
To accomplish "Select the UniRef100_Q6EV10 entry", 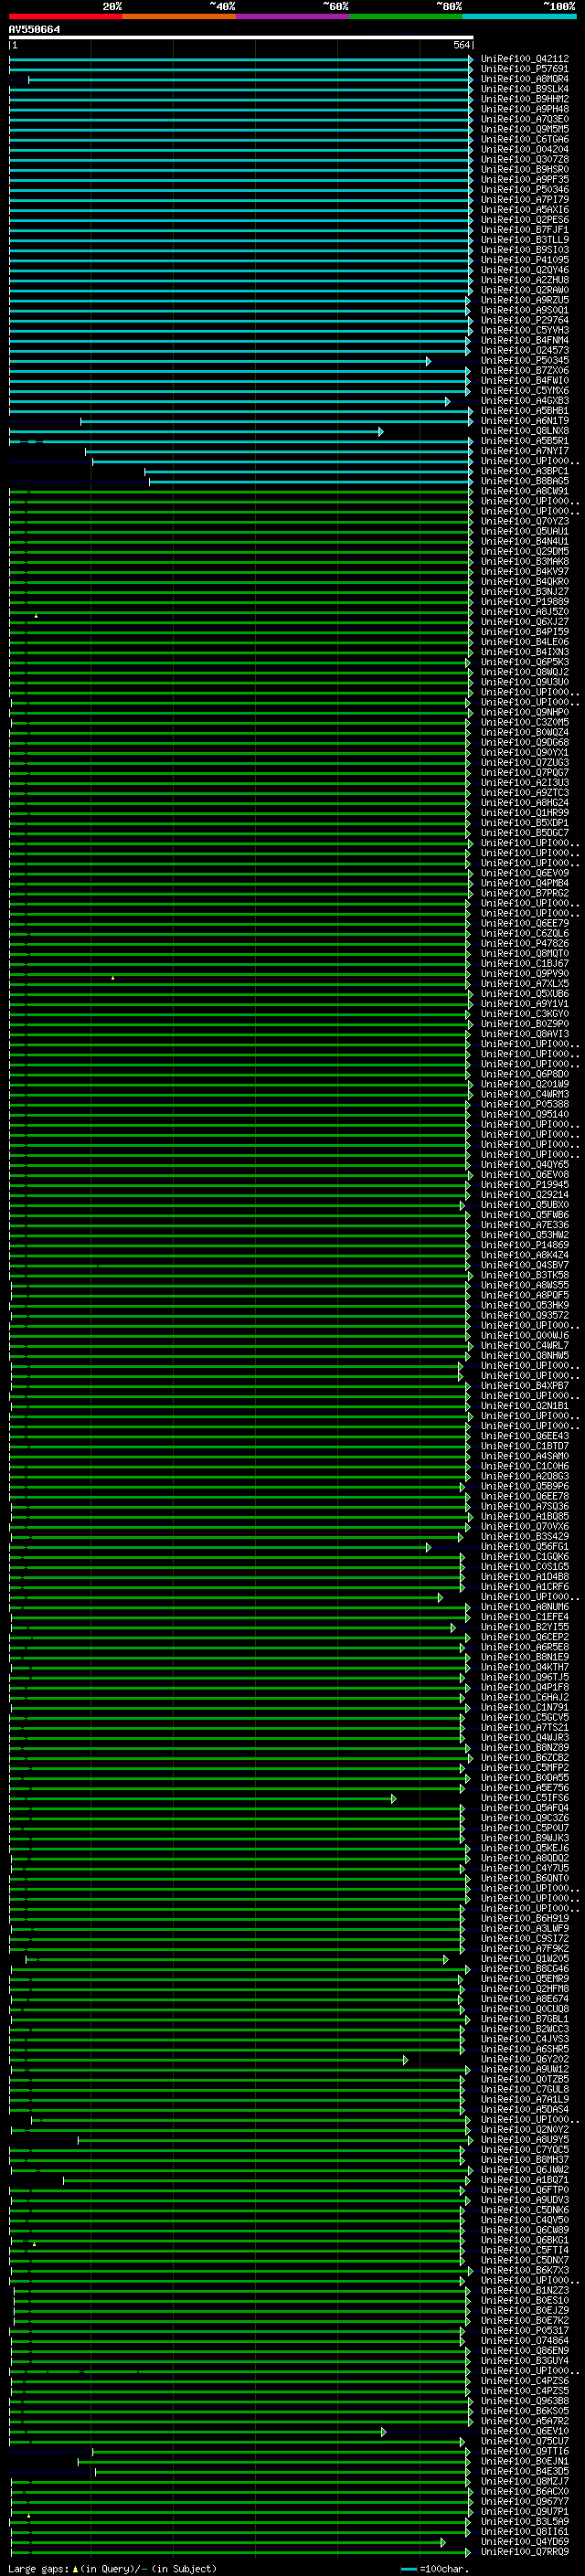I will (524, 2431).
